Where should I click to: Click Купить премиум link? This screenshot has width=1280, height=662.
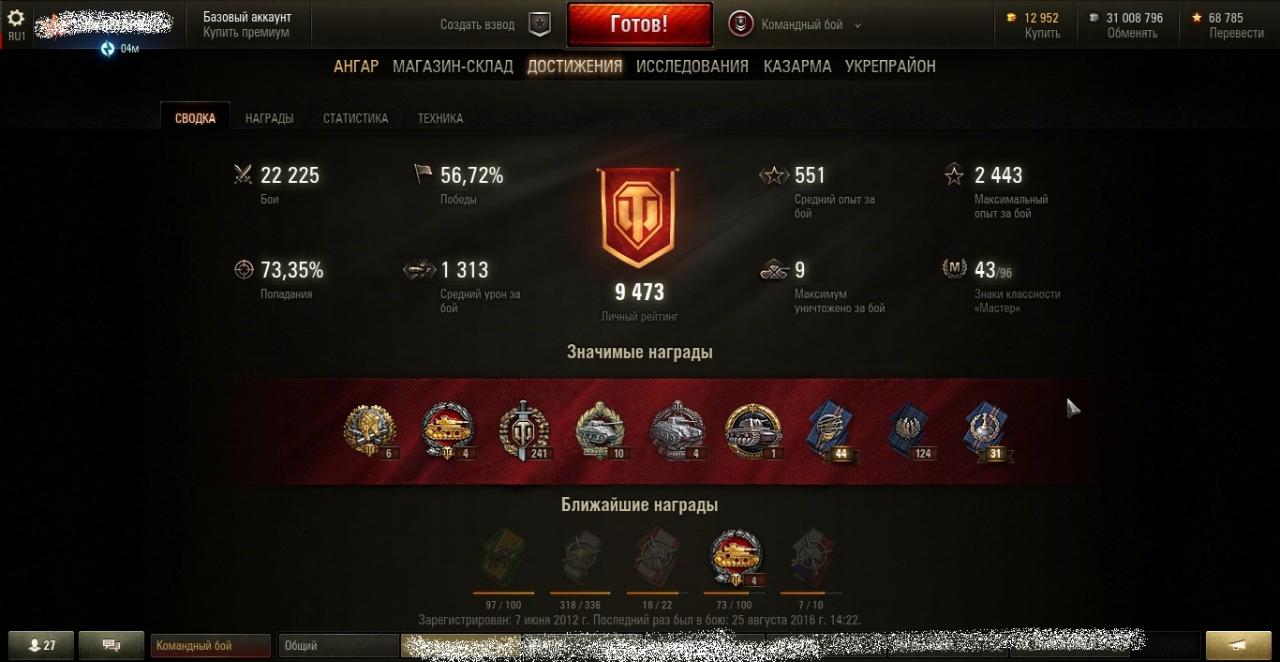pos(246,32)
